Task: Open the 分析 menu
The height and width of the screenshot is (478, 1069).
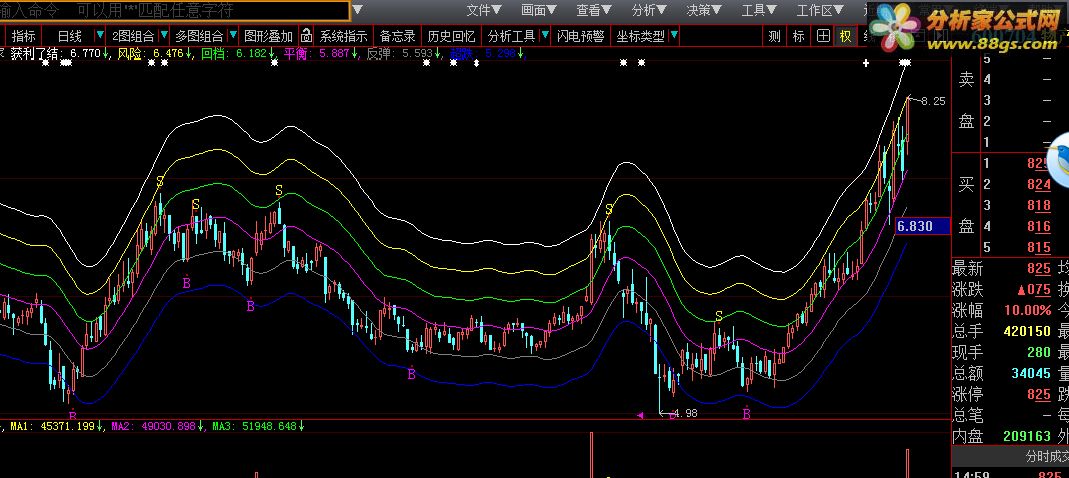Action: pos(649,10)
